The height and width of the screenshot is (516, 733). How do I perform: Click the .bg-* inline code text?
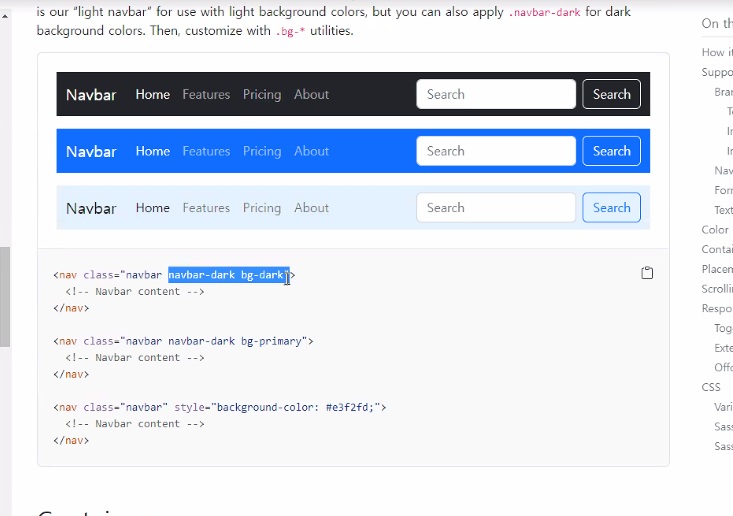tap(290, 32)
